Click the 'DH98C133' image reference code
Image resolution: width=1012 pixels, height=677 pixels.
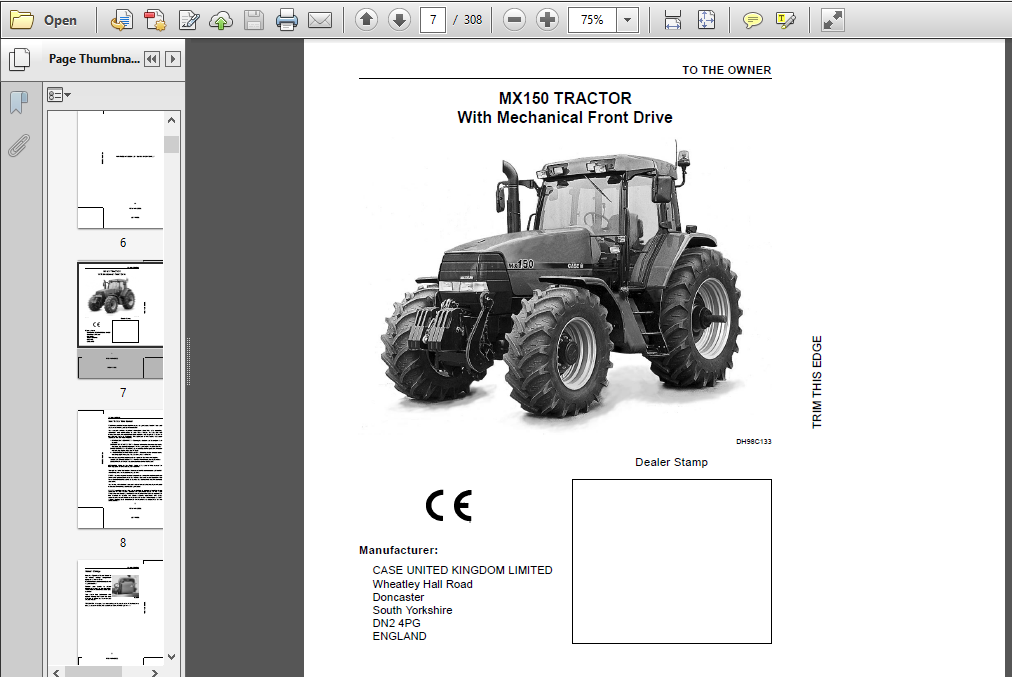click(753, 441)
